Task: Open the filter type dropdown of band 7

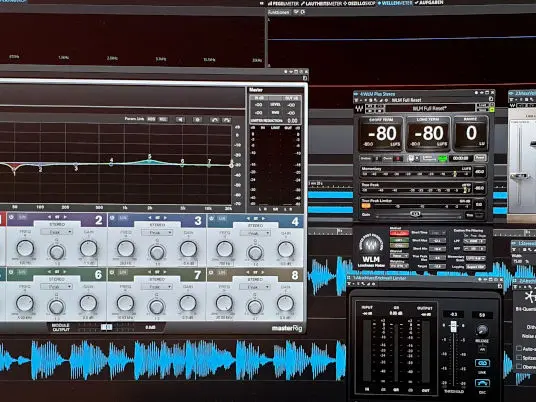Action: coord(157,286)
